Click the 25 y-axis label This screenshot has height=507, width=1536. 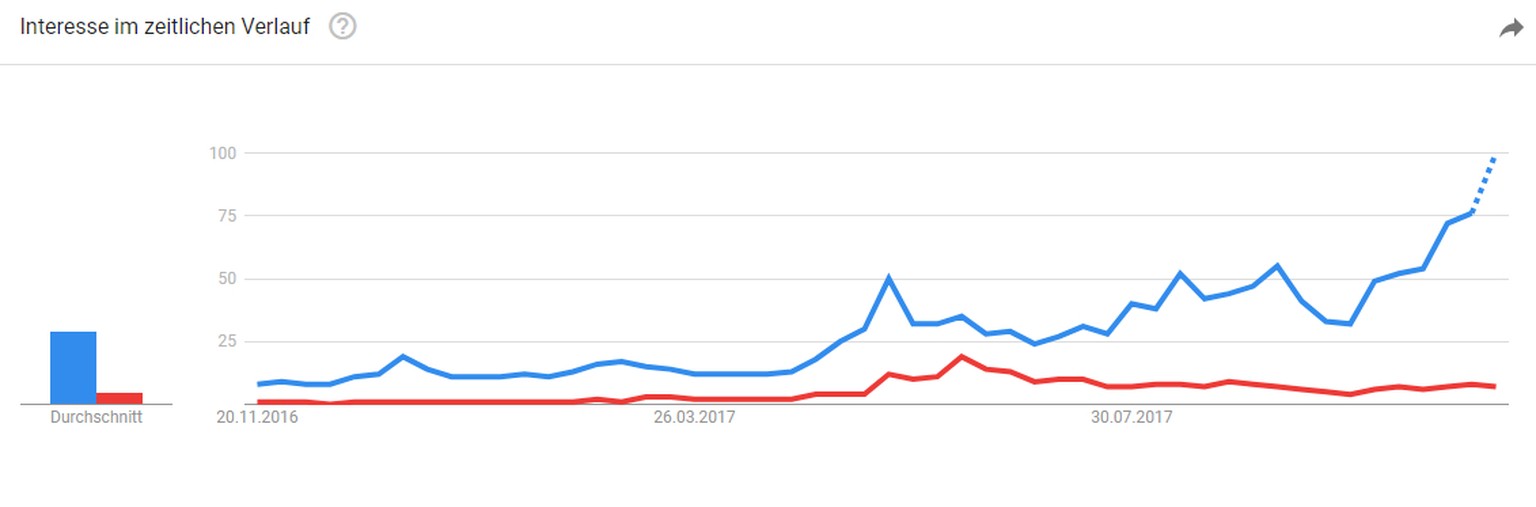tap(225, 341)
